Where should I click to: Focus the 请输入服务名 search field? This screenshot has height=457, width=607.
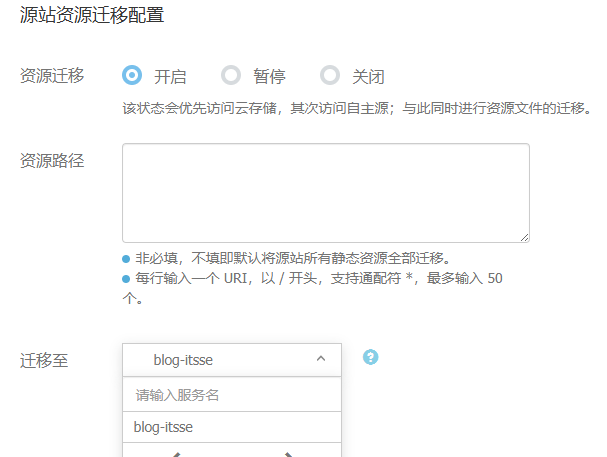click(x=232, y=395)
